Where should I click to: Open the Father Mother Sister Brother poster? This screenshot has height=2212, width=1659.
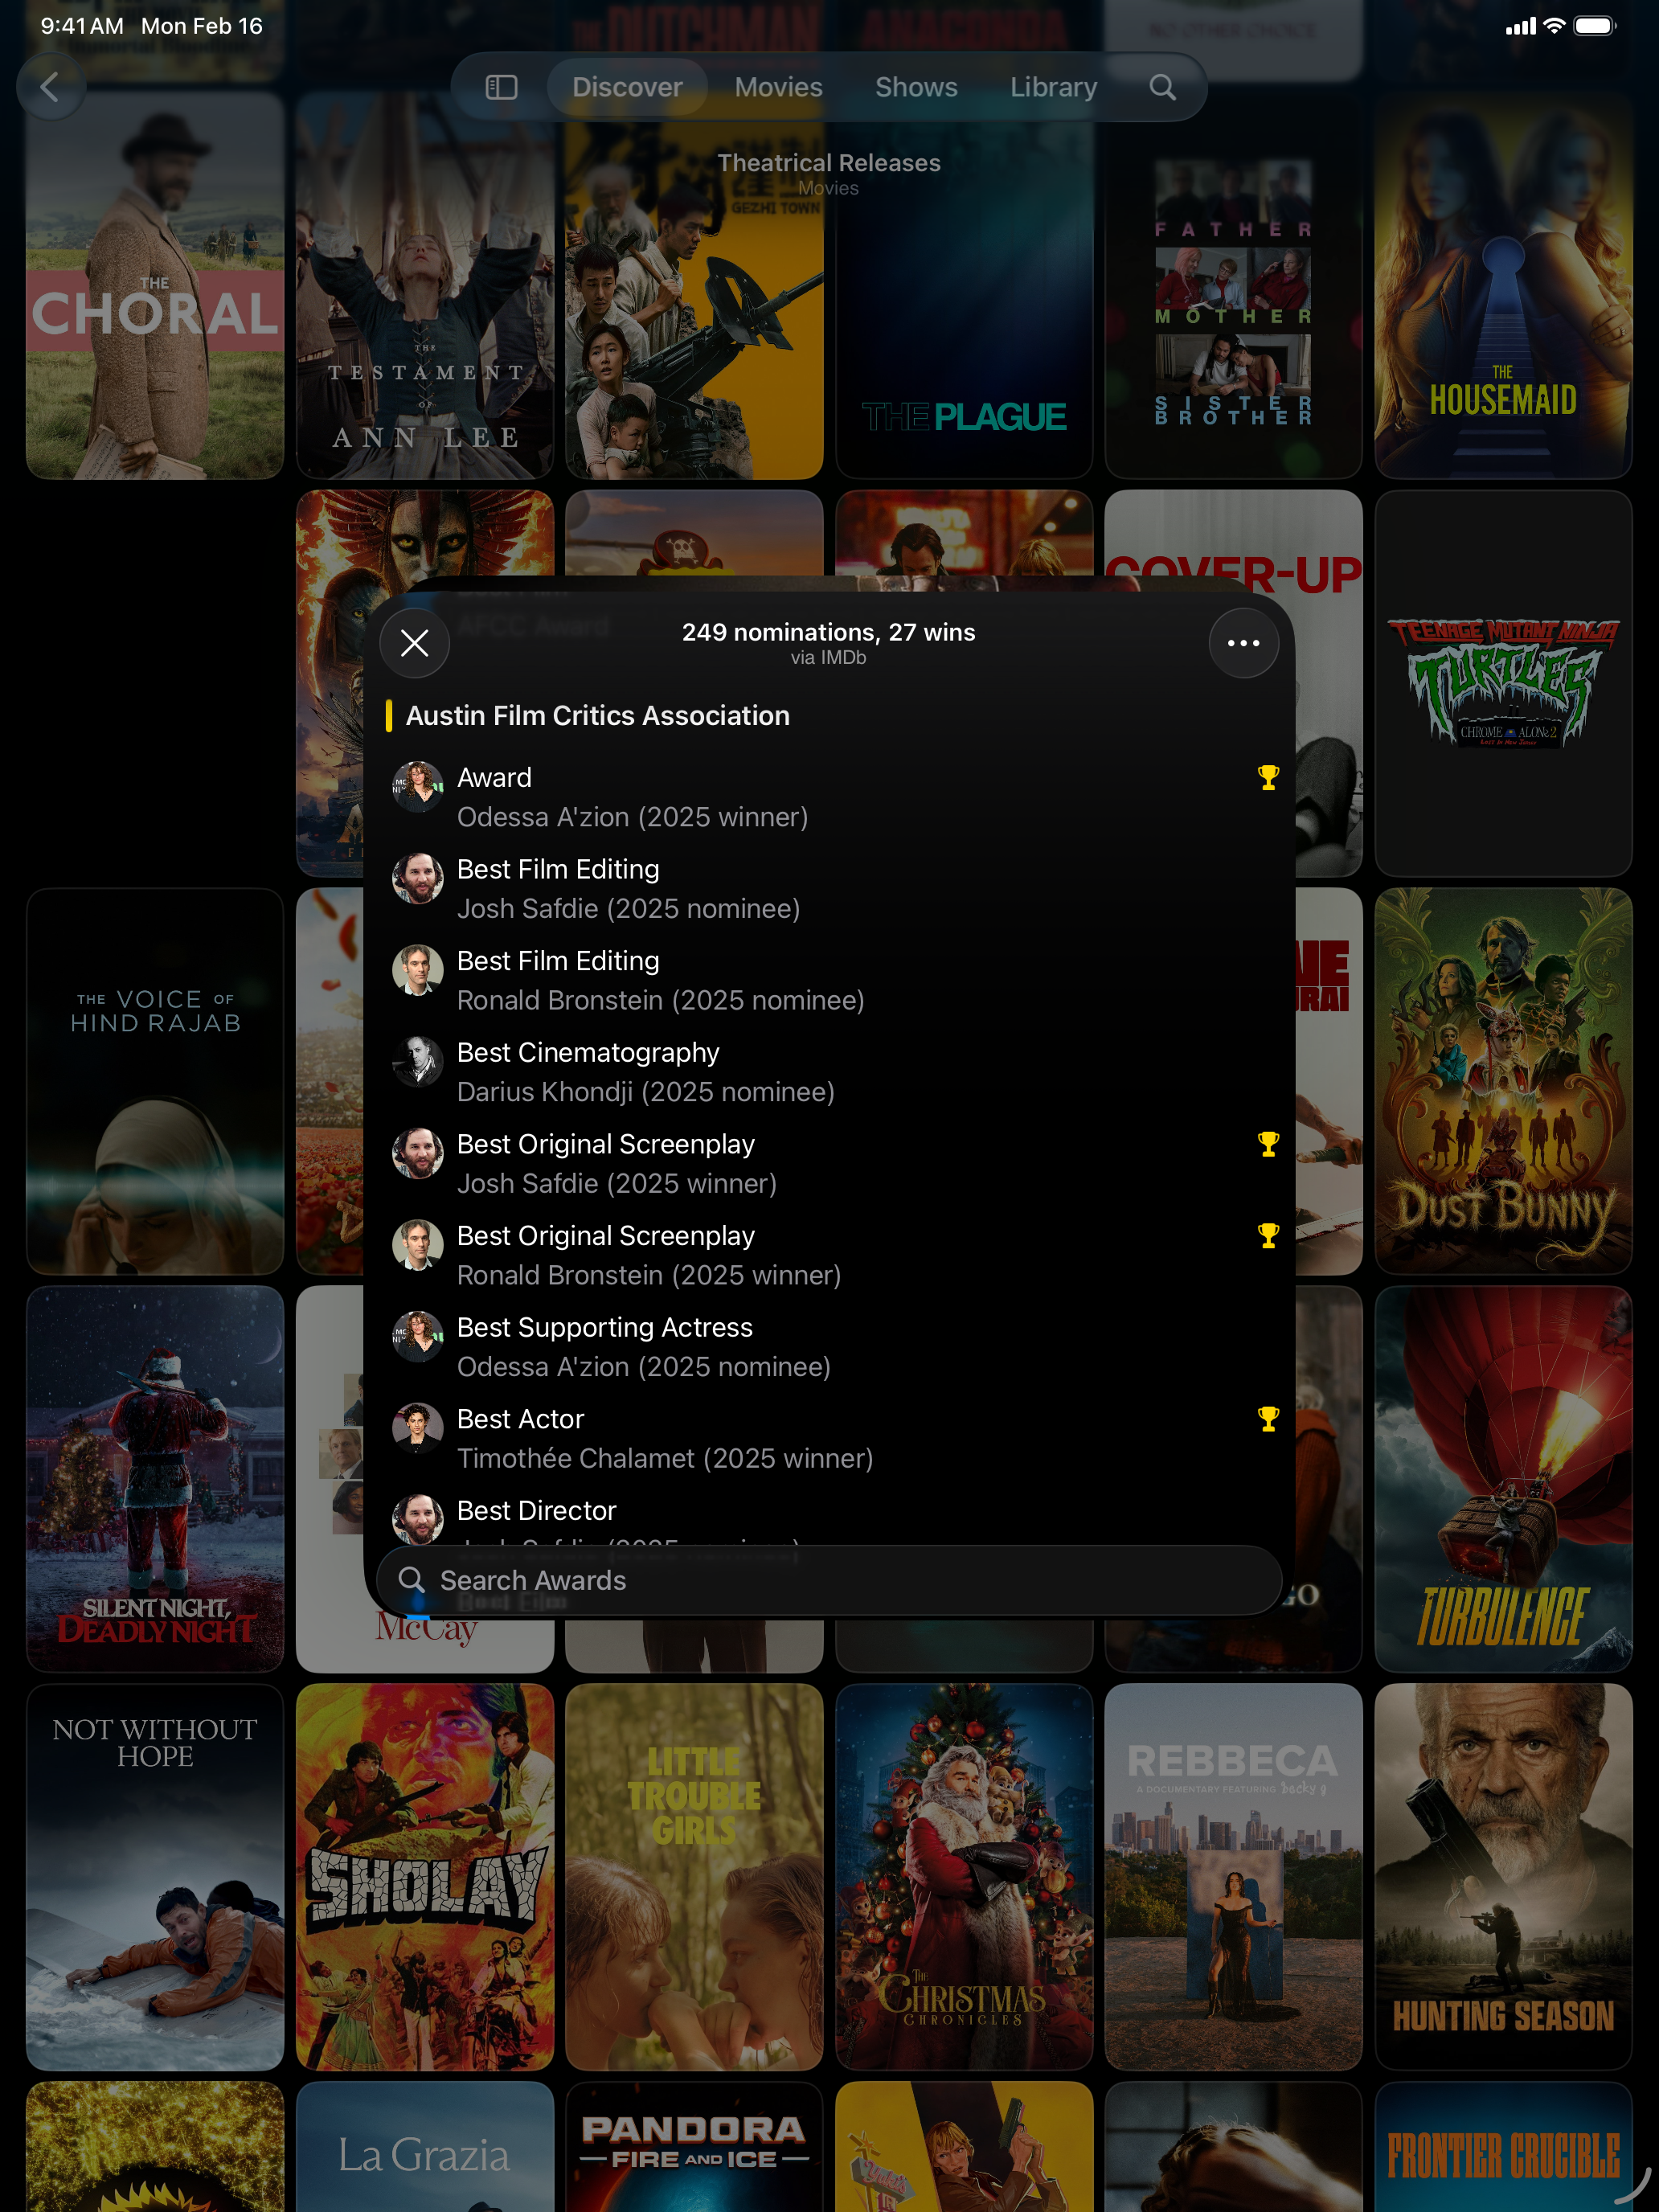(x=1233, y=286)
